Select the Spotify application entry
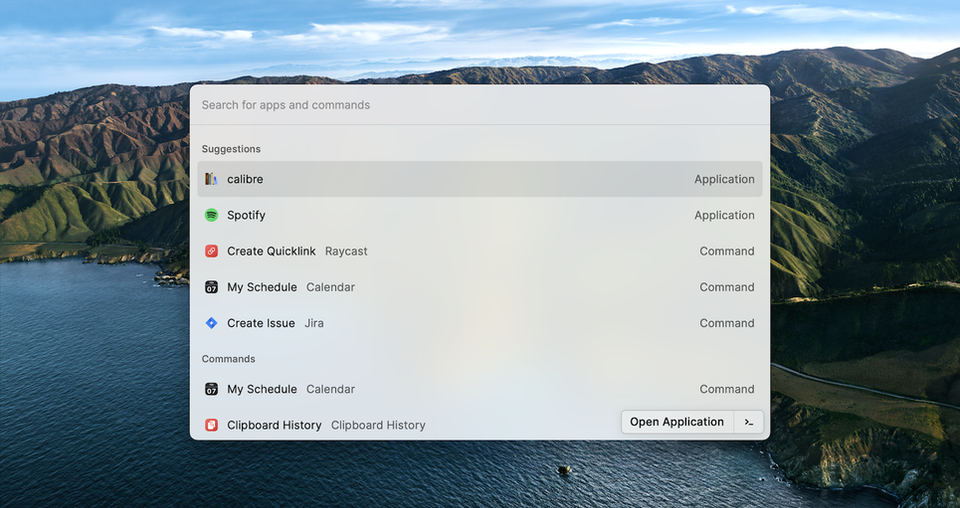Screen dimensions: 960x508 (479, 215)
